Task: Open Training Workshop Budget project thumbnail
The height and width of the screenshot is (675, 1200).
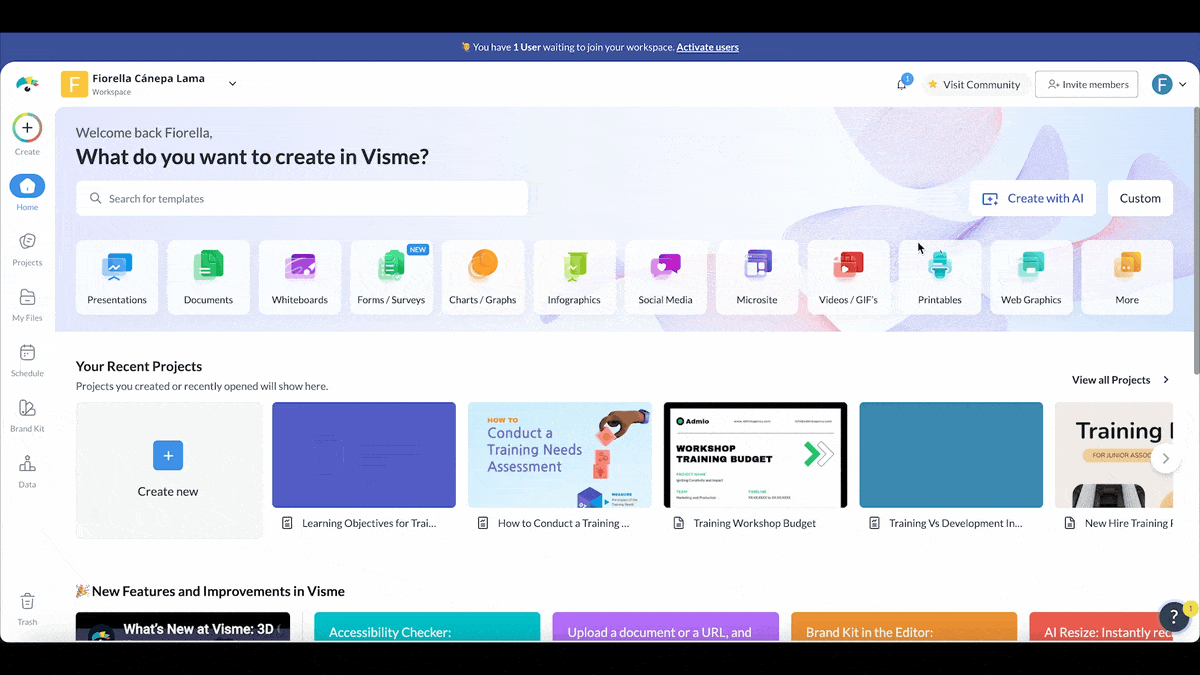Action: coord(755,455)
